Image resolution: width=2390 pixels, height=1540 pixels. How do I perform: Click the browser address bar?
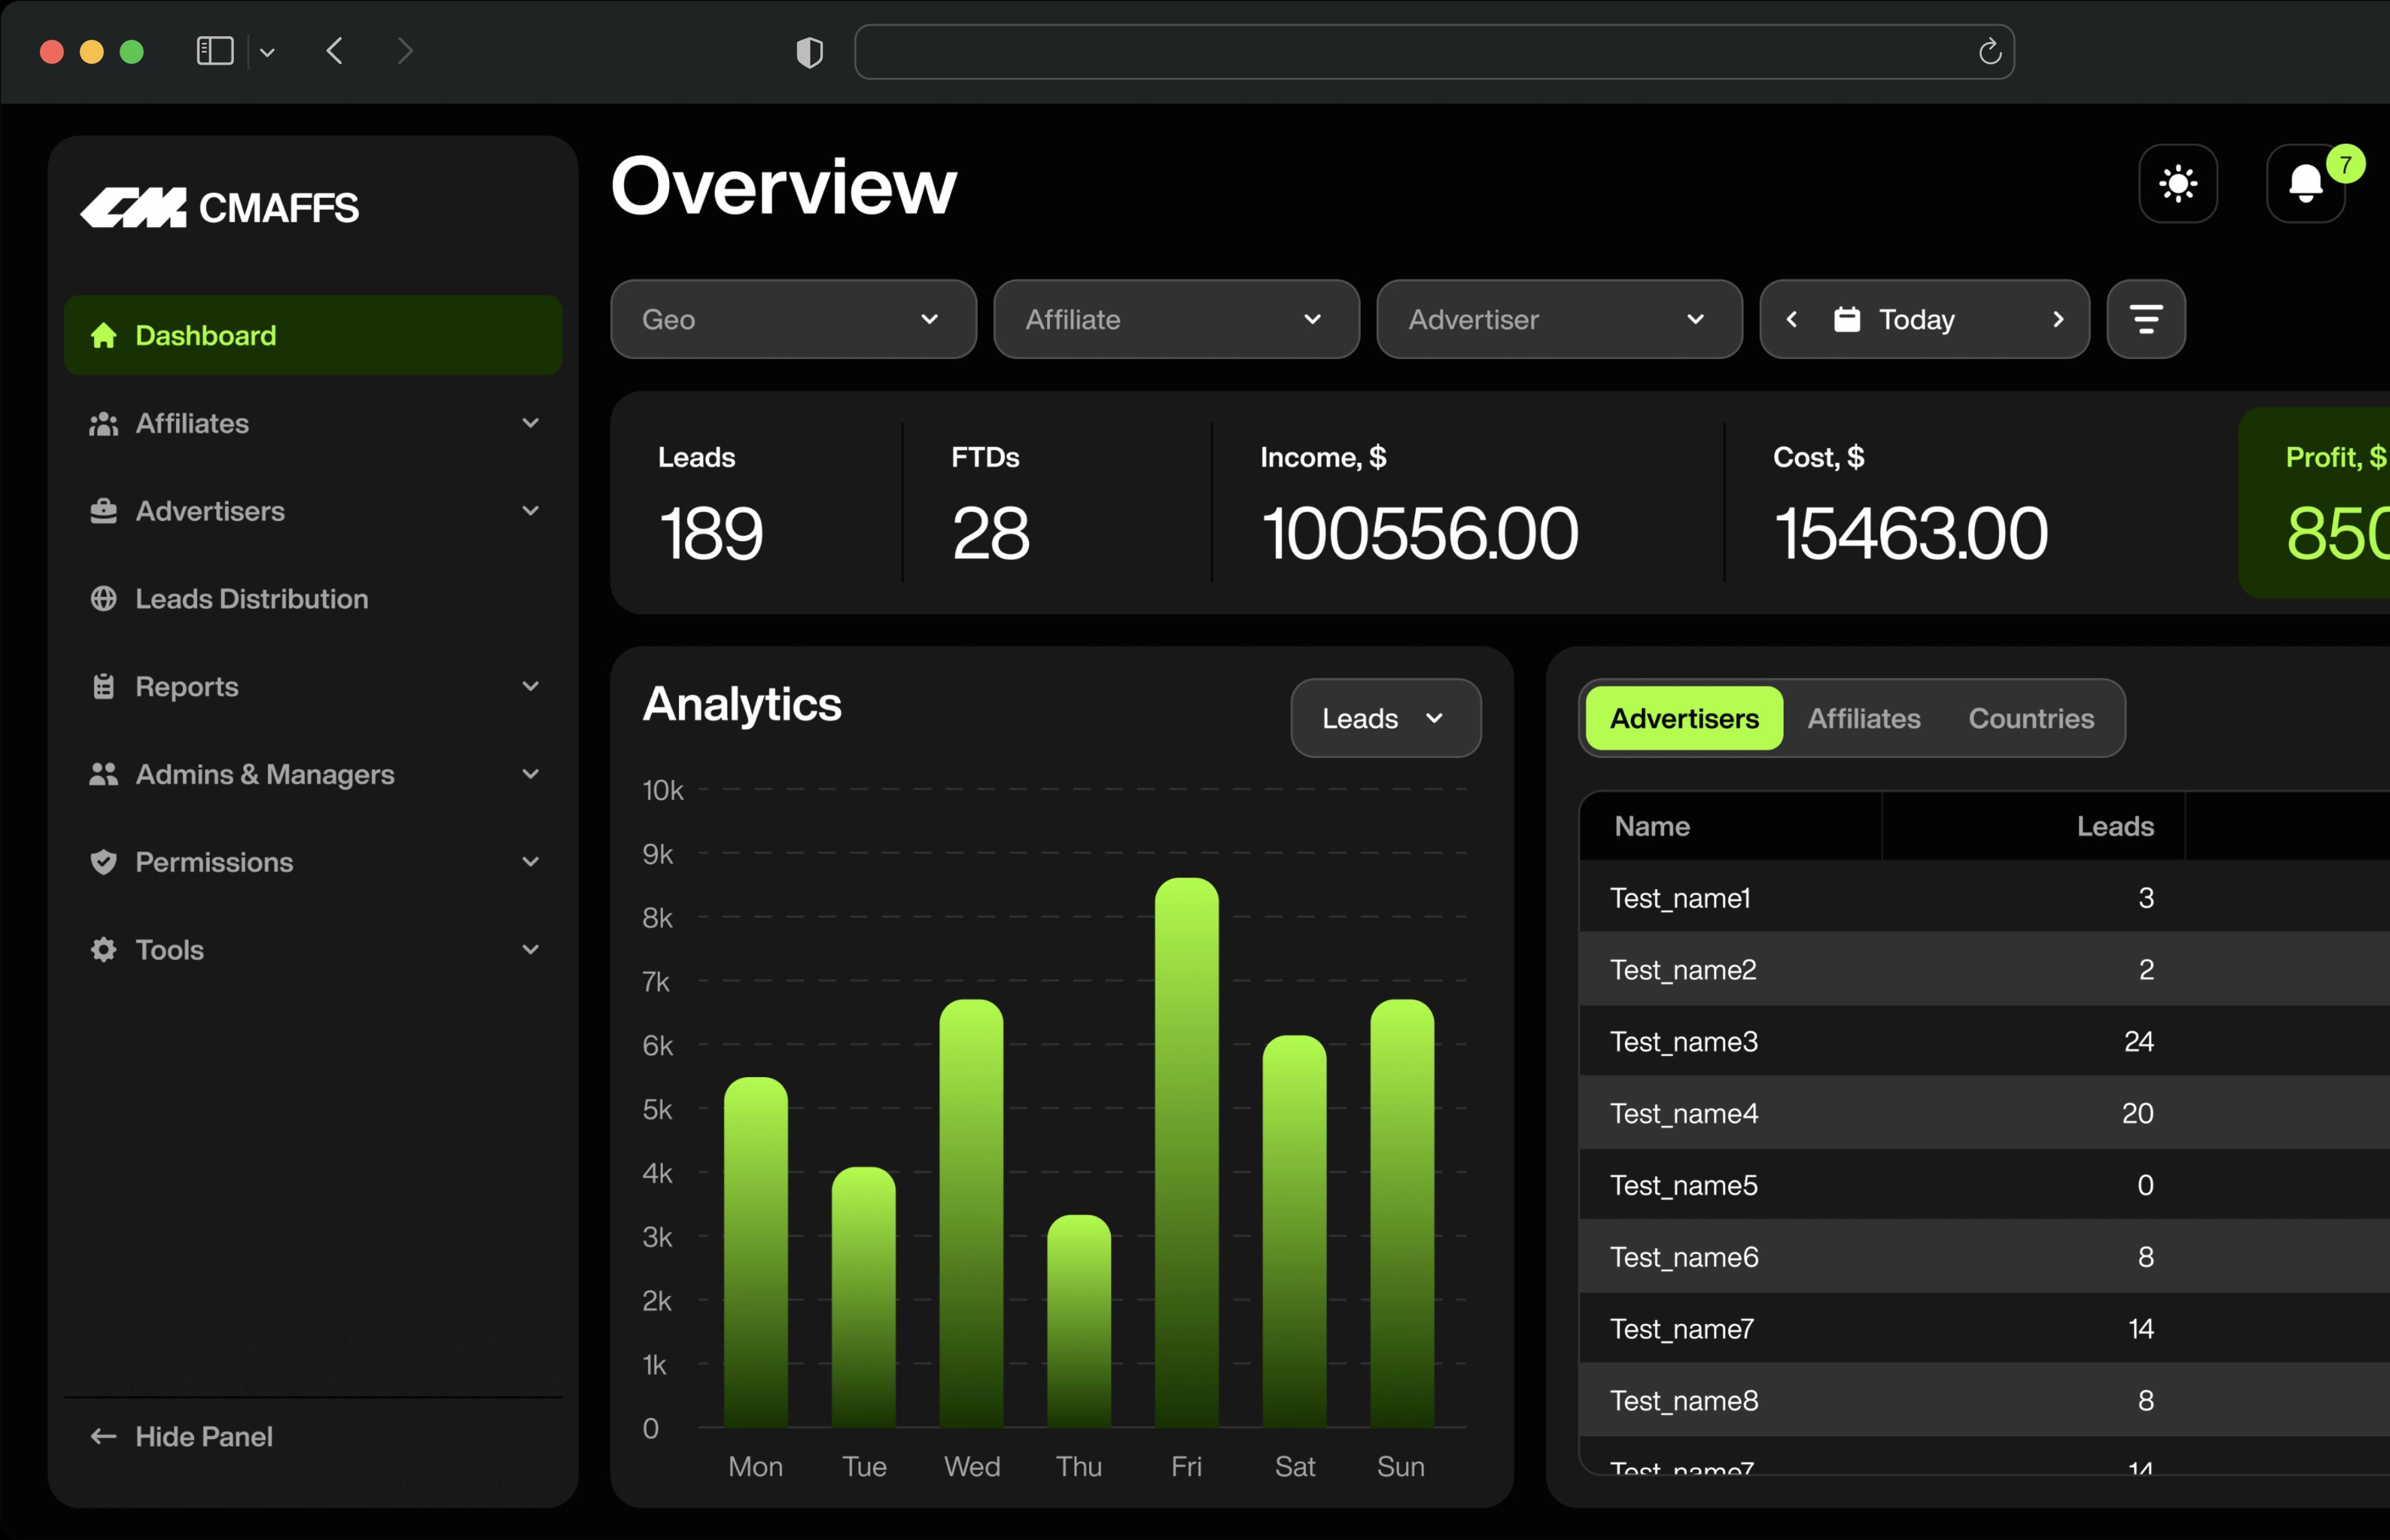tap(1434, 51)
